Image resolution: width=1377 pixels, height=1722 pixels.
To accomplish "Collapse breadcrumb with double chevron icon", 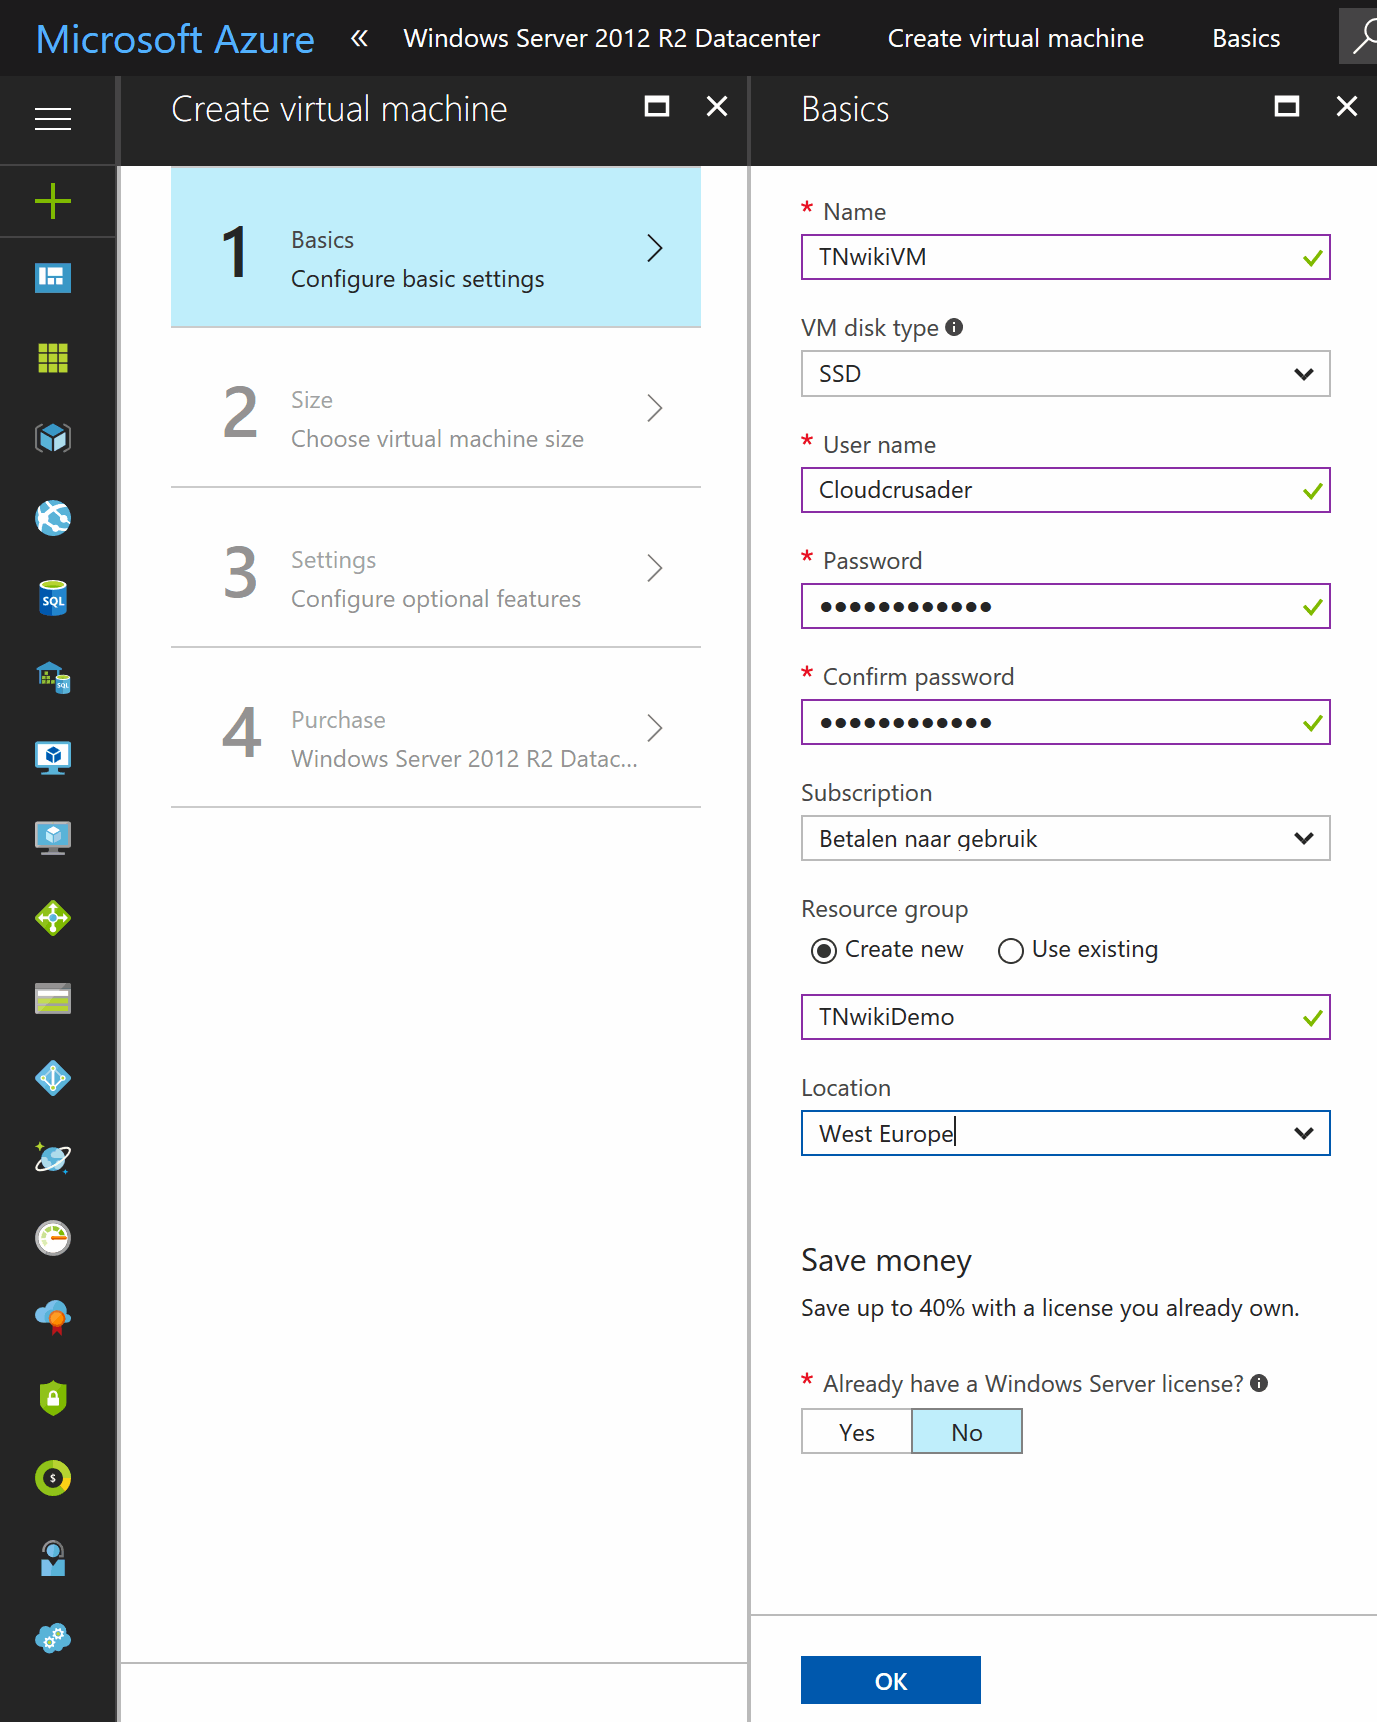I will 359,38.
